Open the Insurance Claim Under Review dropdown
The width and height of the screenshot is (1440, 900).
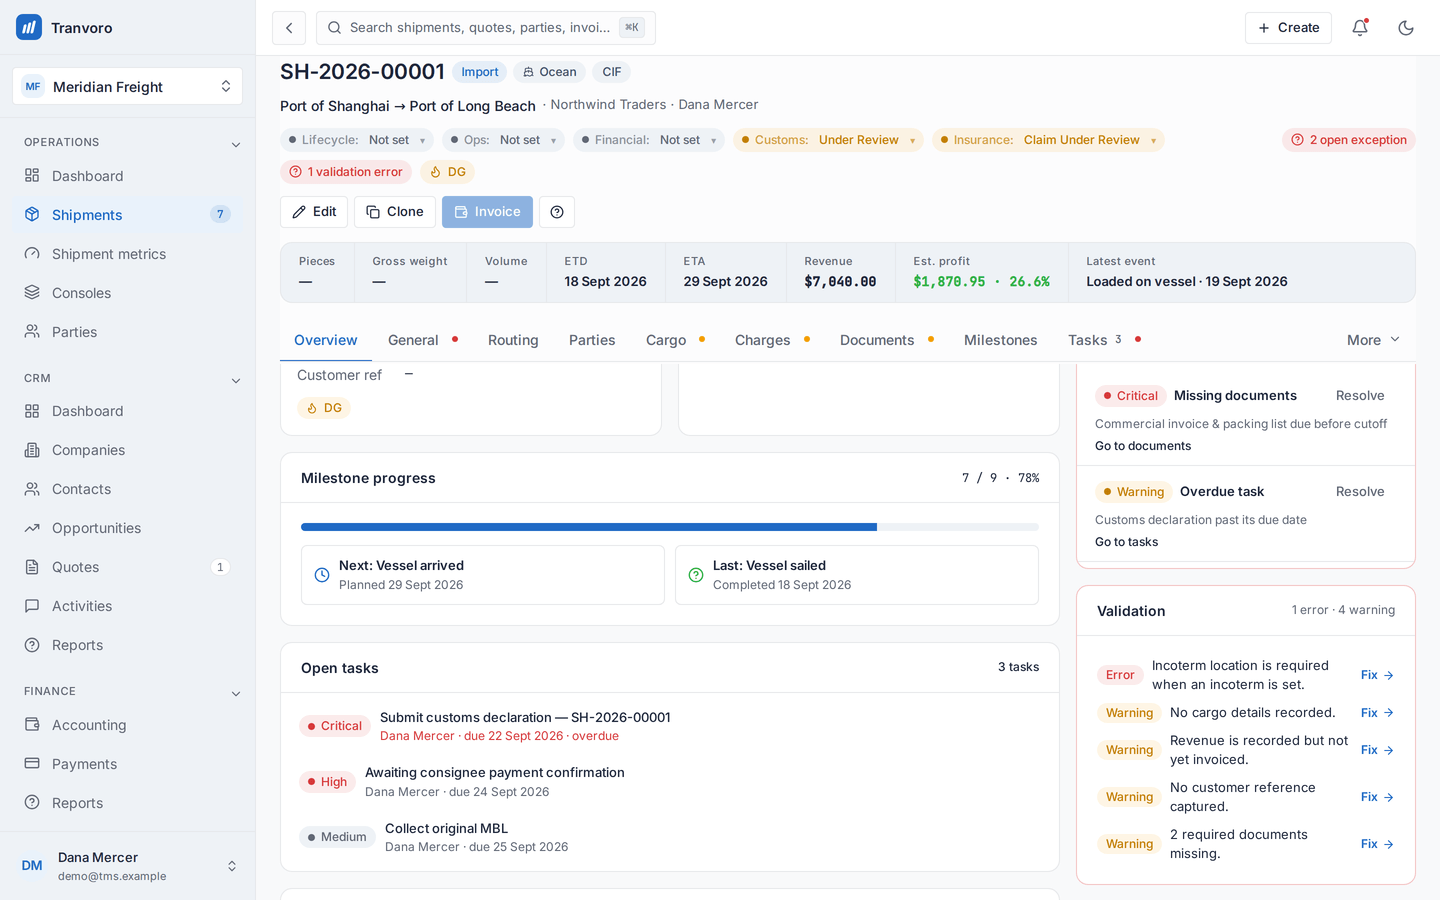click(1048, 140)
